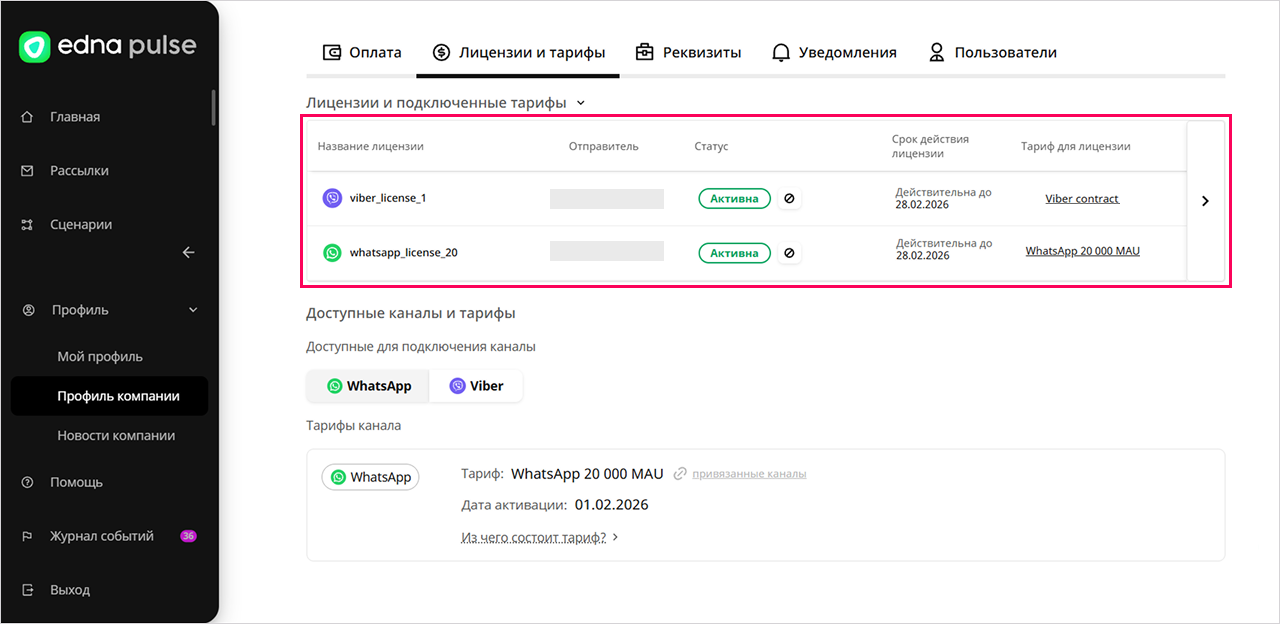This screenshot has height=624, width=1280.
Task: Click the sidebar scrollbar
Action: (213, 108)
